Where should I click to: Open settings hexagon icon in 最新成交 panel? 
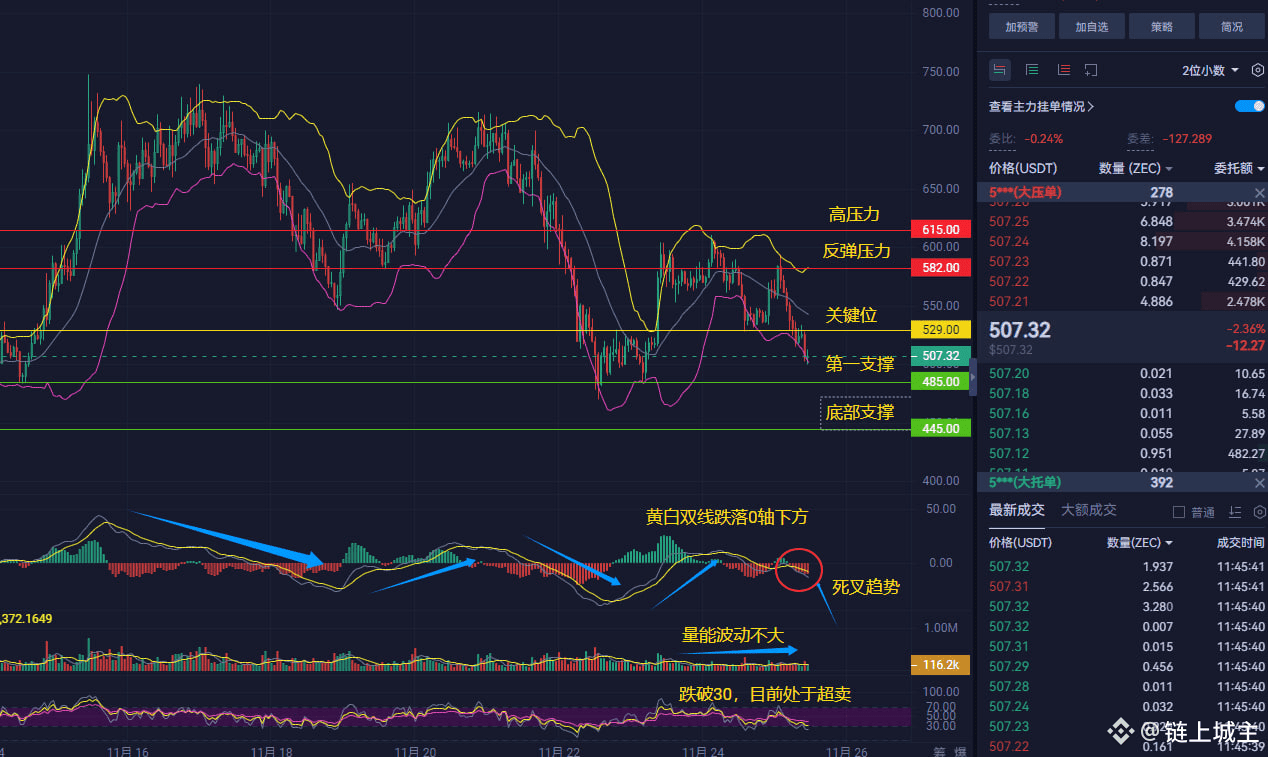(x=1258, y=512)
